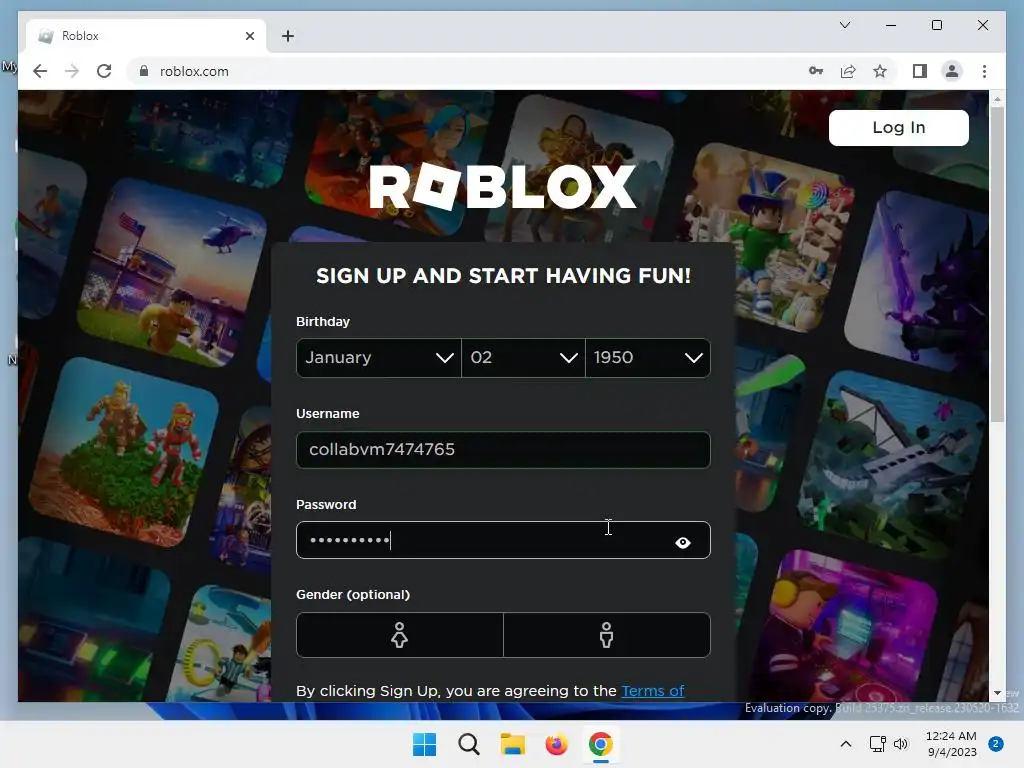The image size is (1024, 768).
Task: Click the Chrome taskbar icon
Action: click(x=601, y=744)
